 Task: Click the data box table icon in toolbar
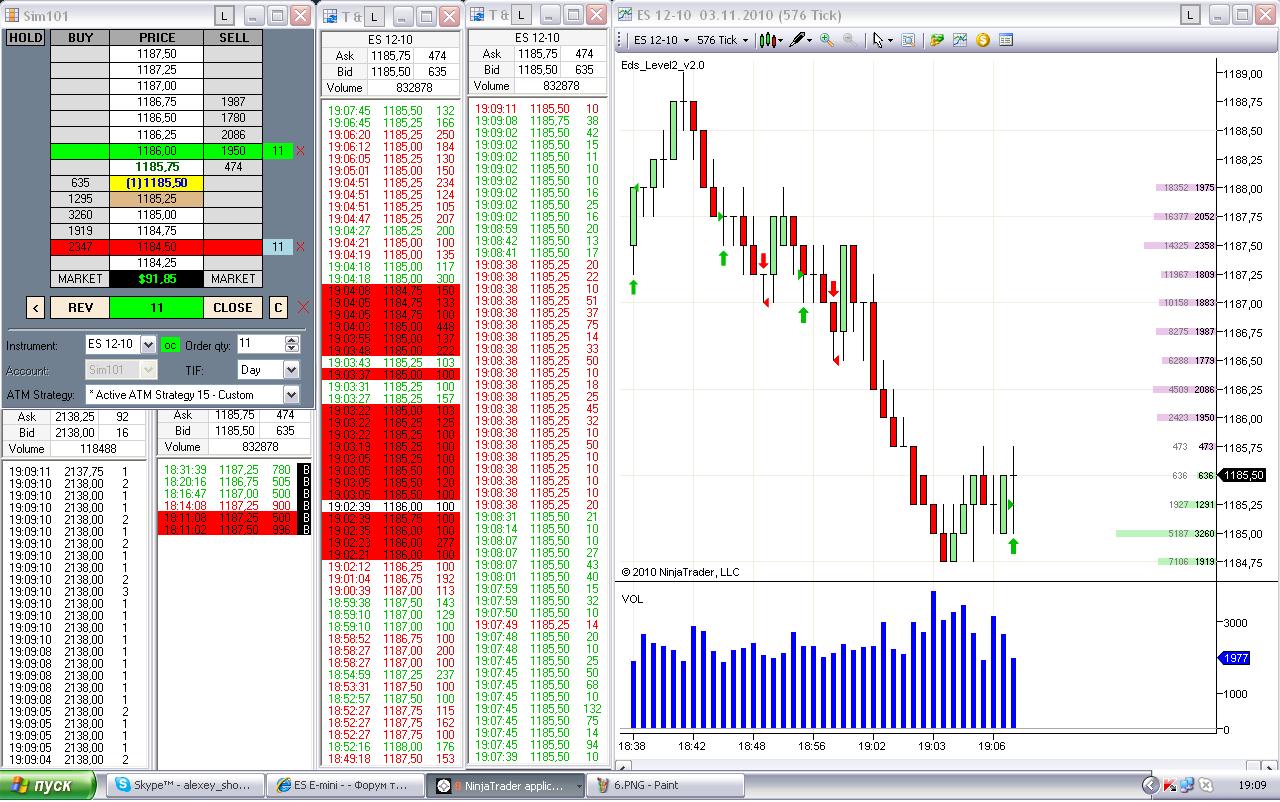pyautogui.click(x=1006, y=40)
